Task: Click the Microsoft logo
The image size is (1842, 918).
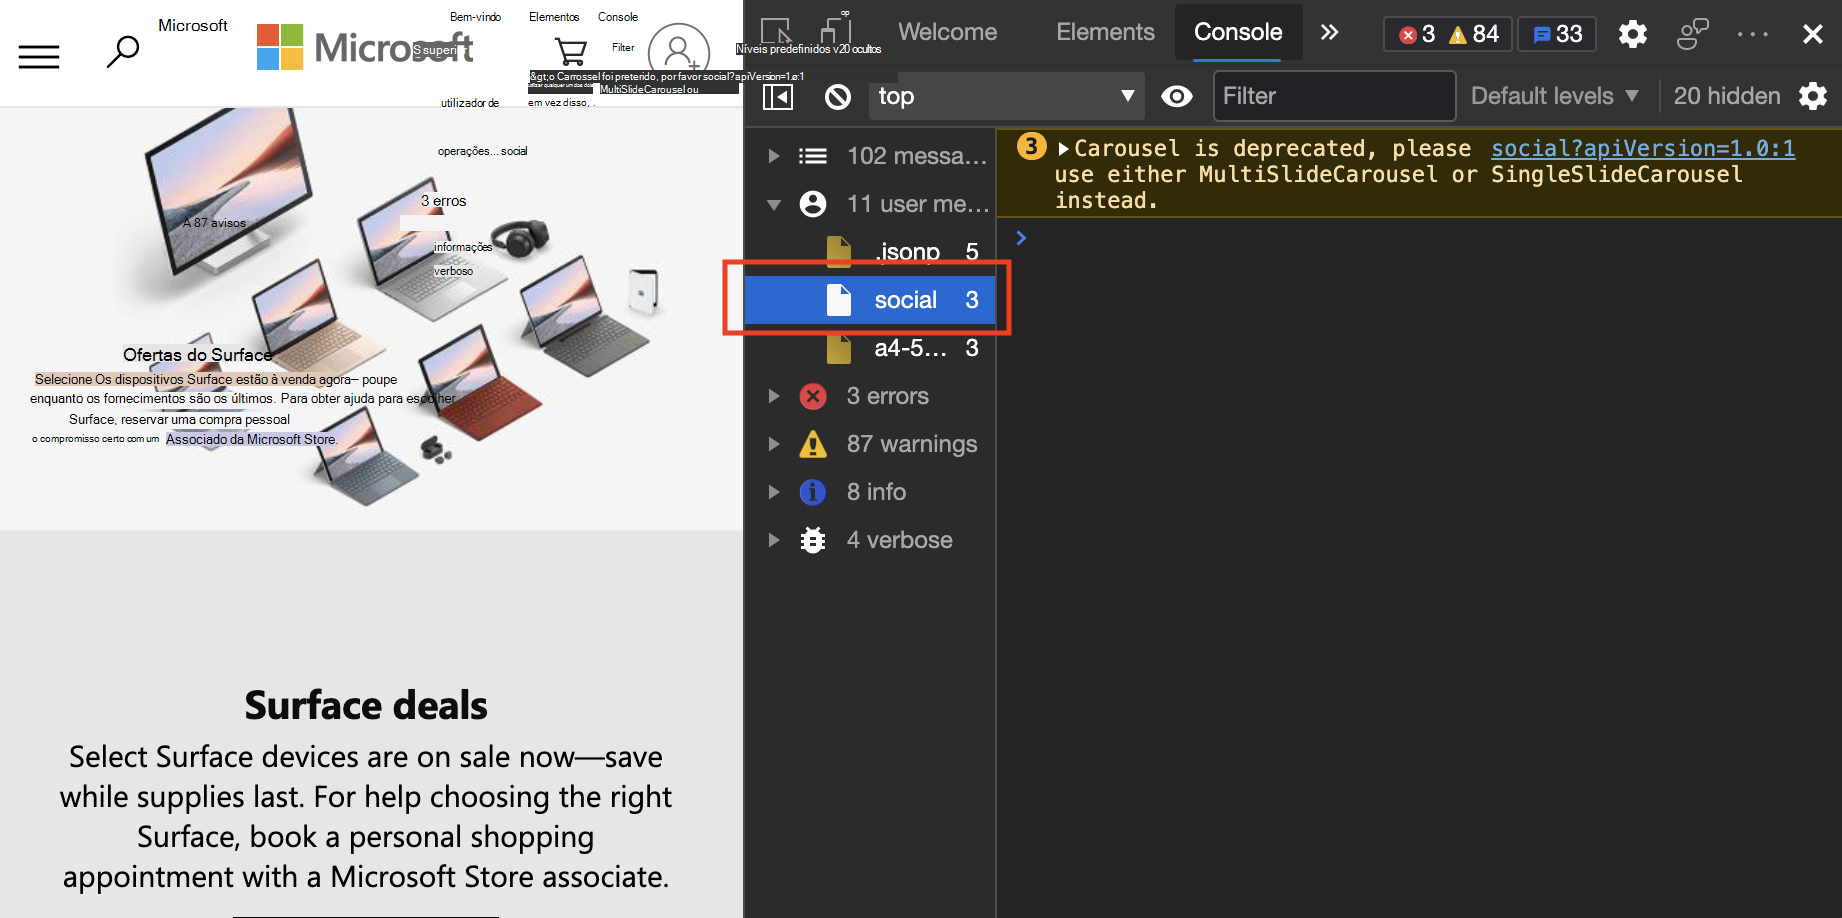Action: click(365, 47)
